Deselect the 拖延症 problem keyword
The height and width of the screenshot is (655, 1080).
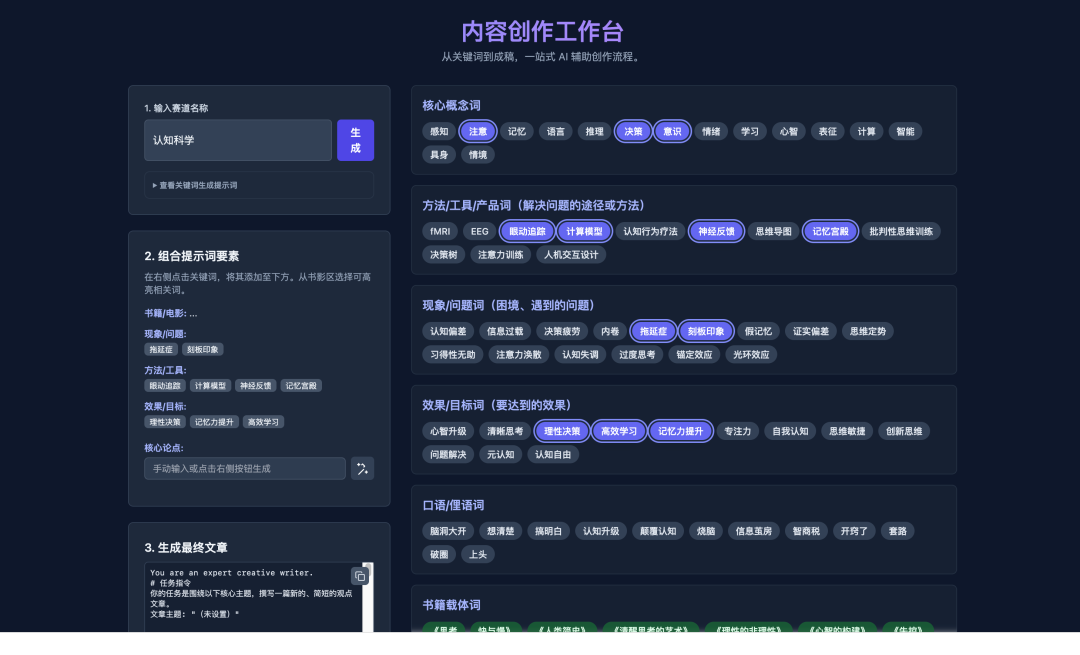coord(653,331)
